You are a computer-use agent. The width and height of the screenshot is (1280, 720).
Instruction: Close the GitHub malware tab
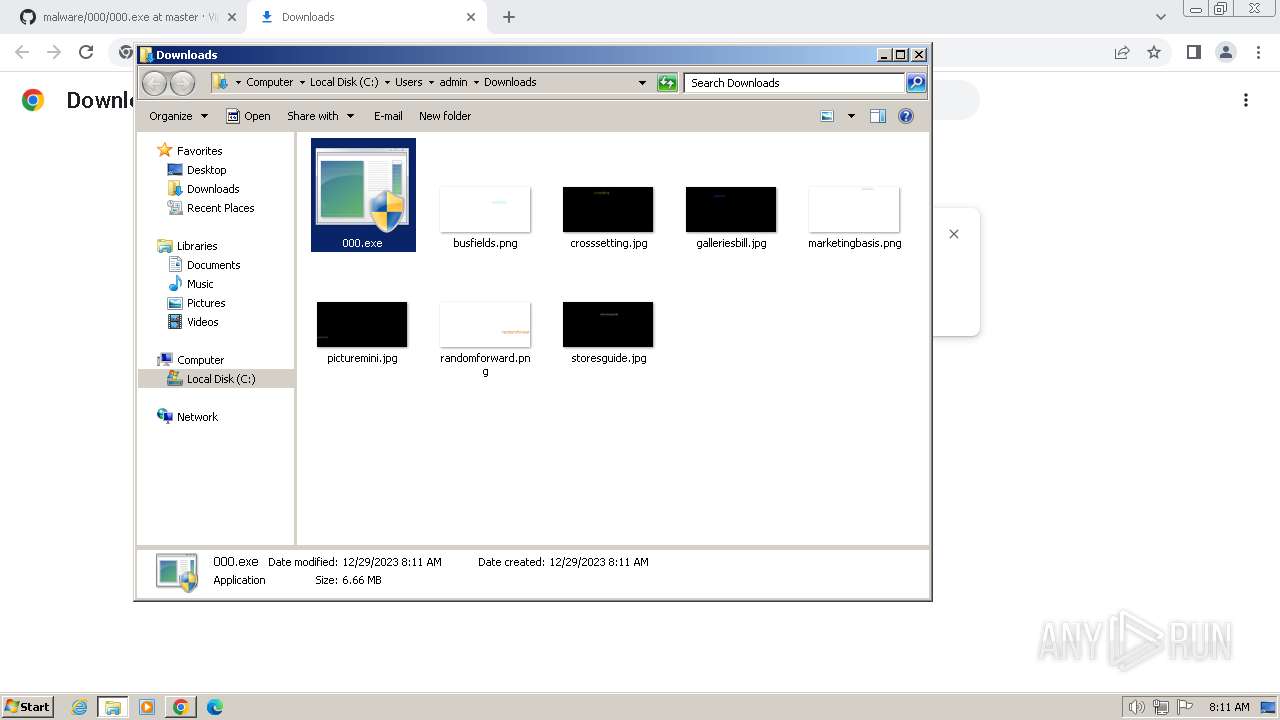(231, 17)
